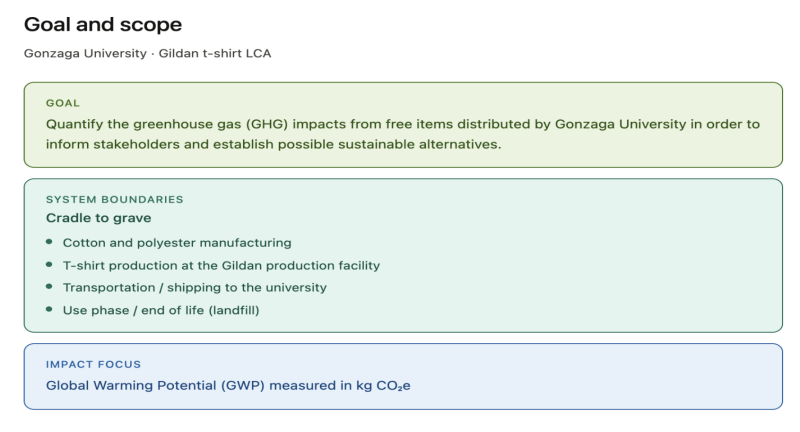The height and width of the screenshot is (432, 800).
Task: Click the SYSTEM BOUNDARIES label
Action: [x=115, y=199]
